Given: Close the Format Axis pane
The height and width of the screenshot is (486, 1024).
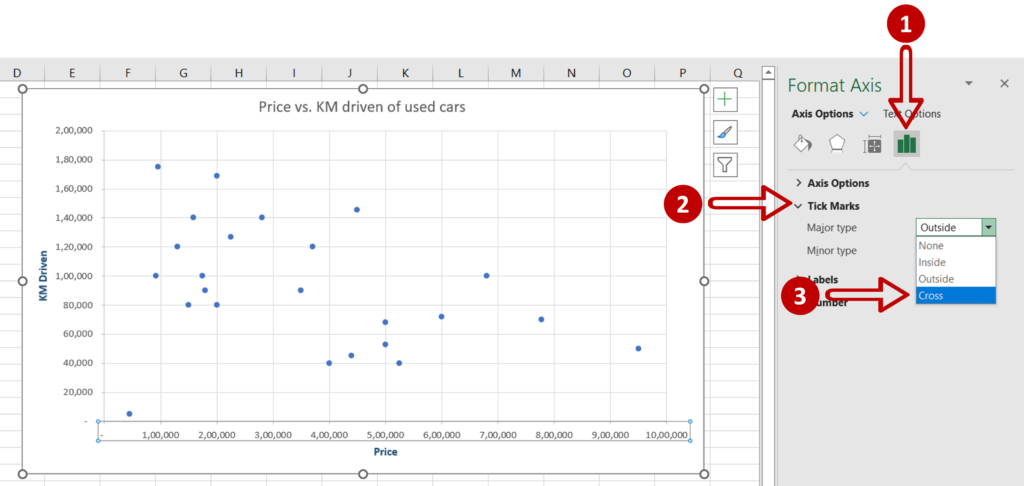Looking at the screenshot, I should pyautogui.click(x=1004, y=84).
